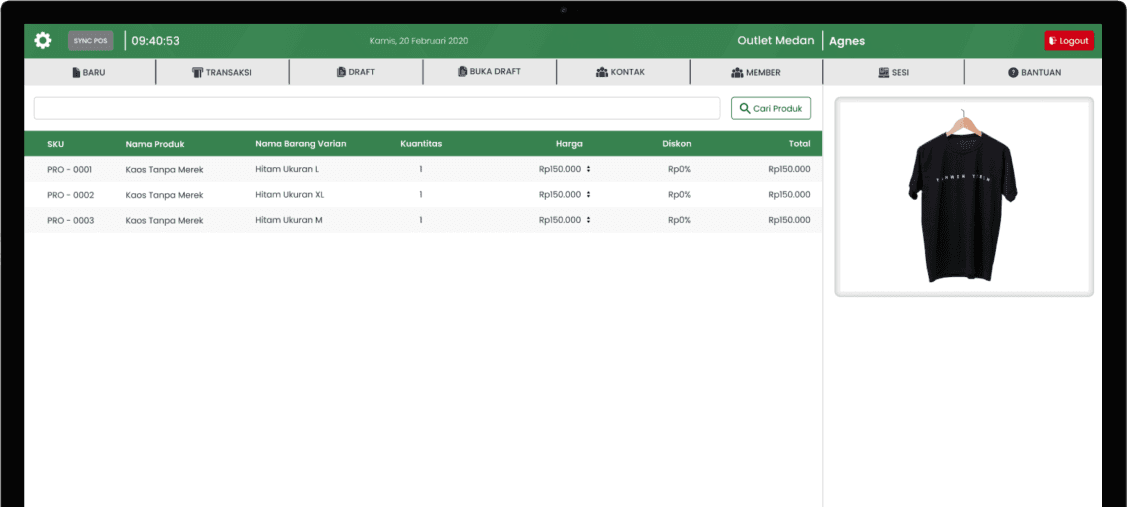
Task: Open the Bantuan menu tab
Action: (x=1034, y=72)
